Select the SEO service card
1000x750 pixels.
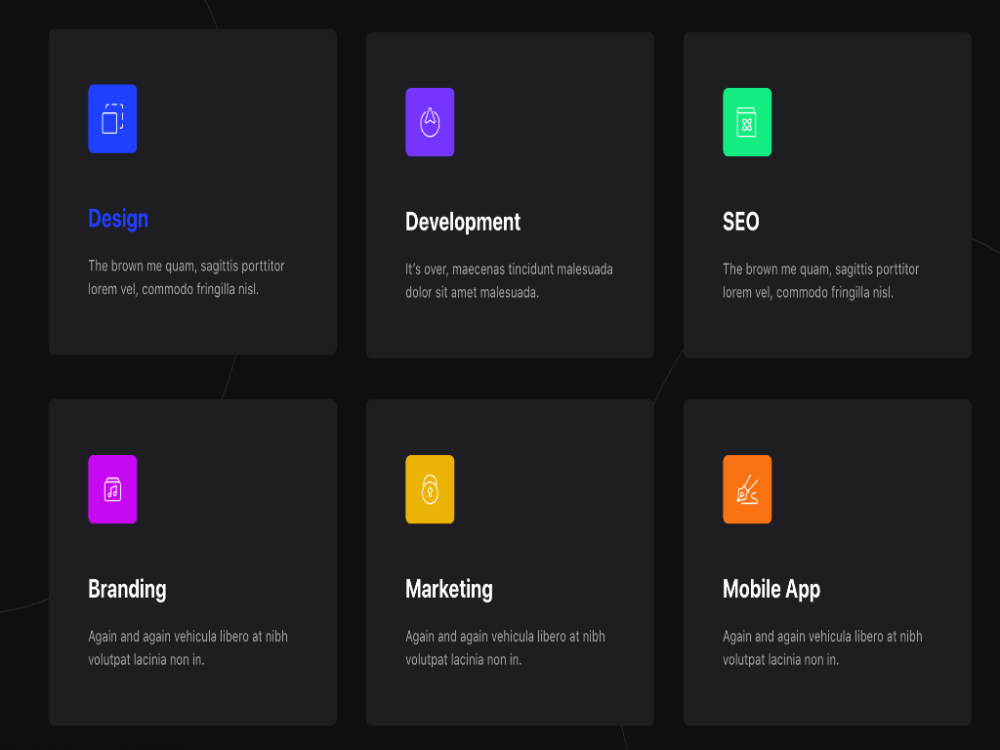(827, 195)
